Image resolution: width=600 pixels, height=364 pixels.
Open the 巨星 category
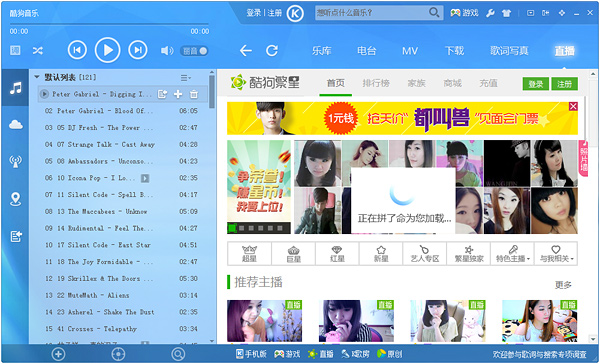[x=293, y=254]
